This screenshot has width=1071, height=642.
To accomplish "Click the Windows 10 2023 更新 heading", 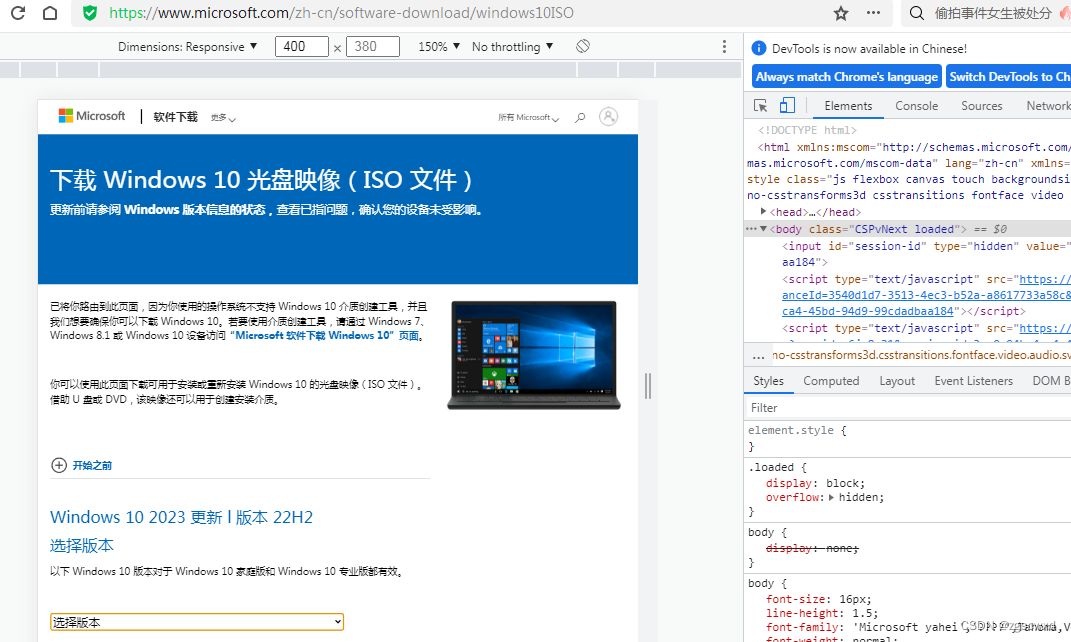I will [181, 517].
